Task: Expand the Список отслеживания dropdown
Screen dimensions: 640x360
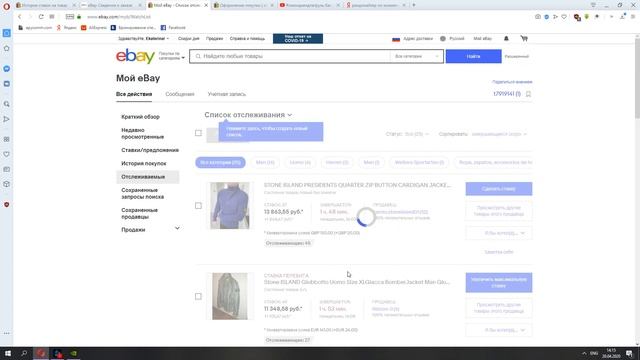Action: (x=248, y=115)
